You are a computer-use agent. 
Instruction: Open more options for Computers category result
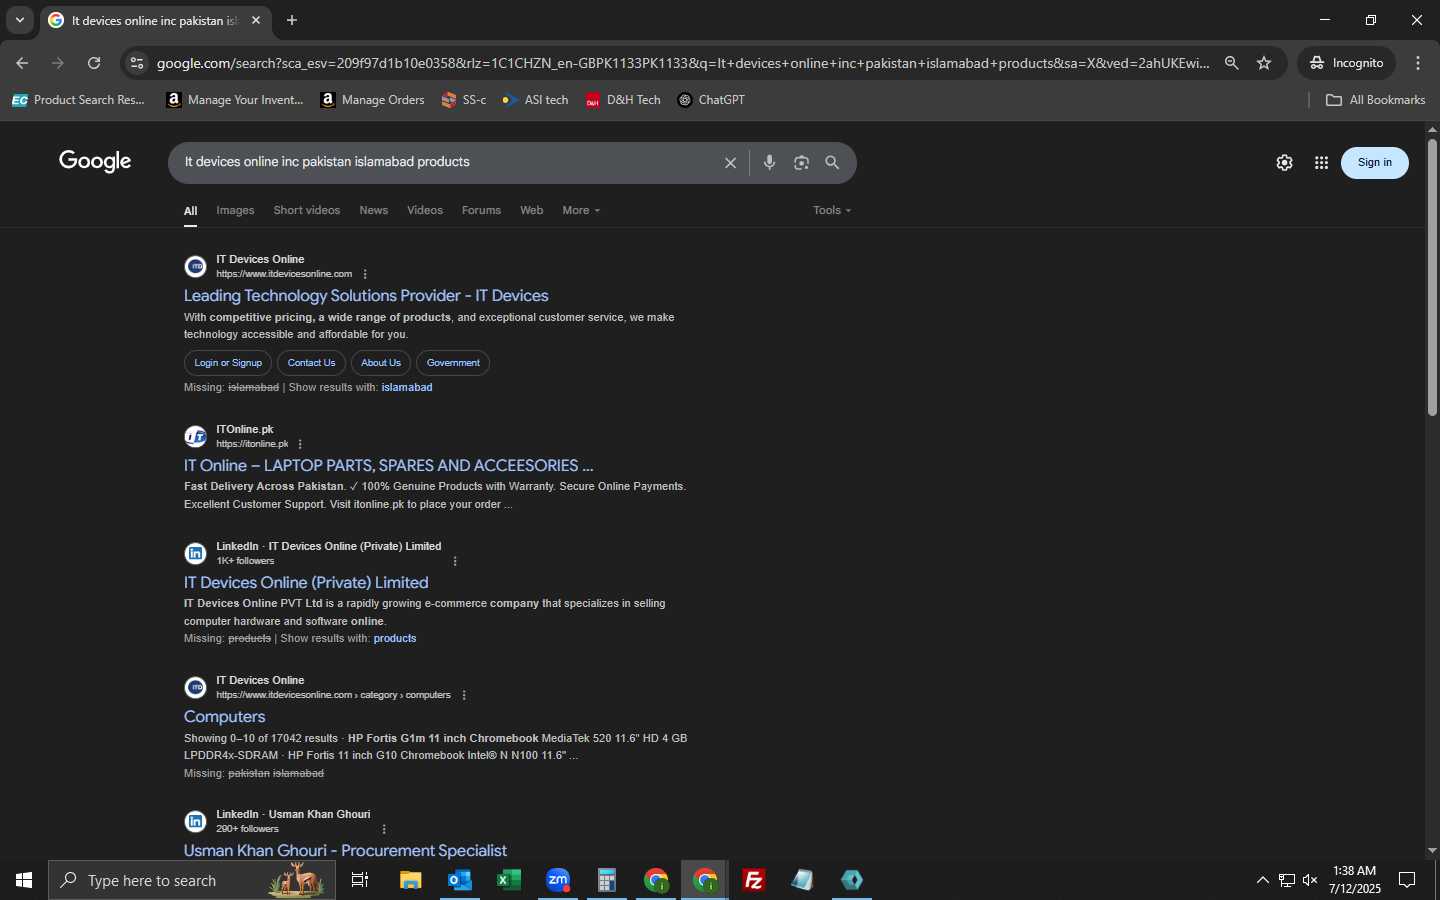pos(464,695)
